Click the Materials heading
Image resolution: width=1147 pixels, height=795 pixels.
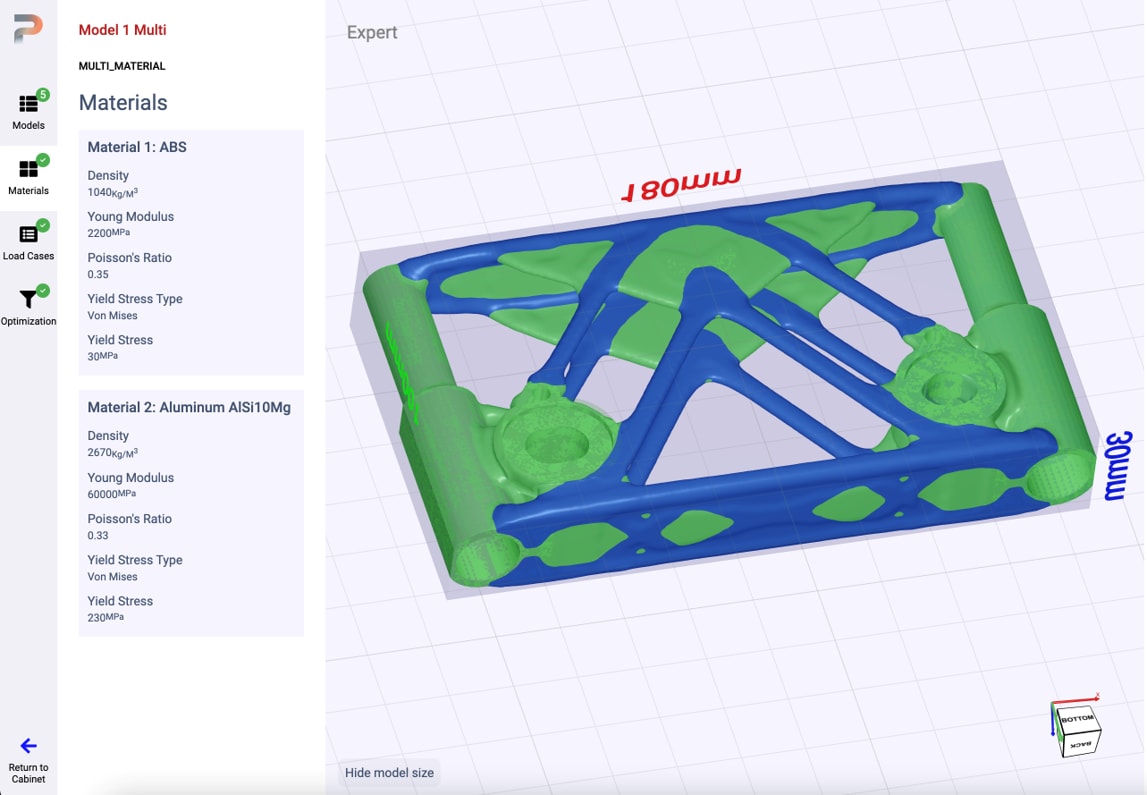[123, 102]
